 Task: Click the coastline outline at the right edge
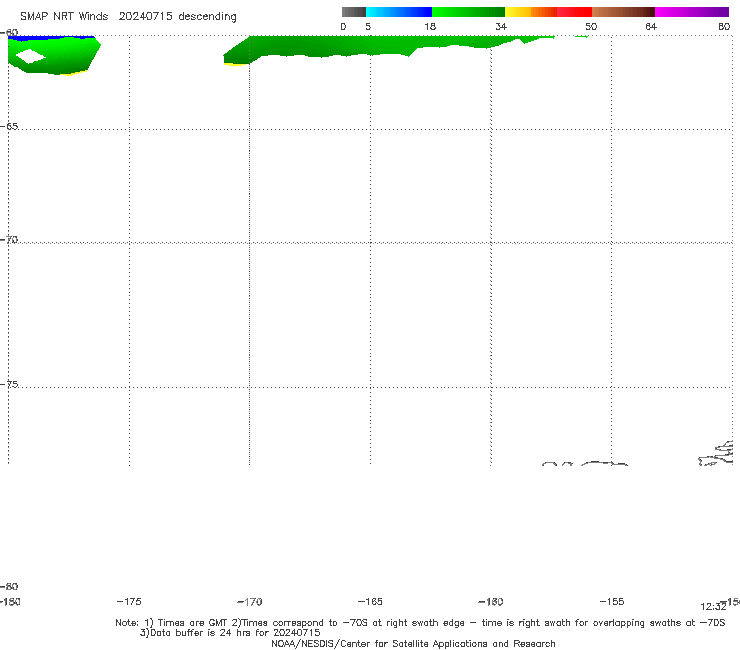[716, 454]
